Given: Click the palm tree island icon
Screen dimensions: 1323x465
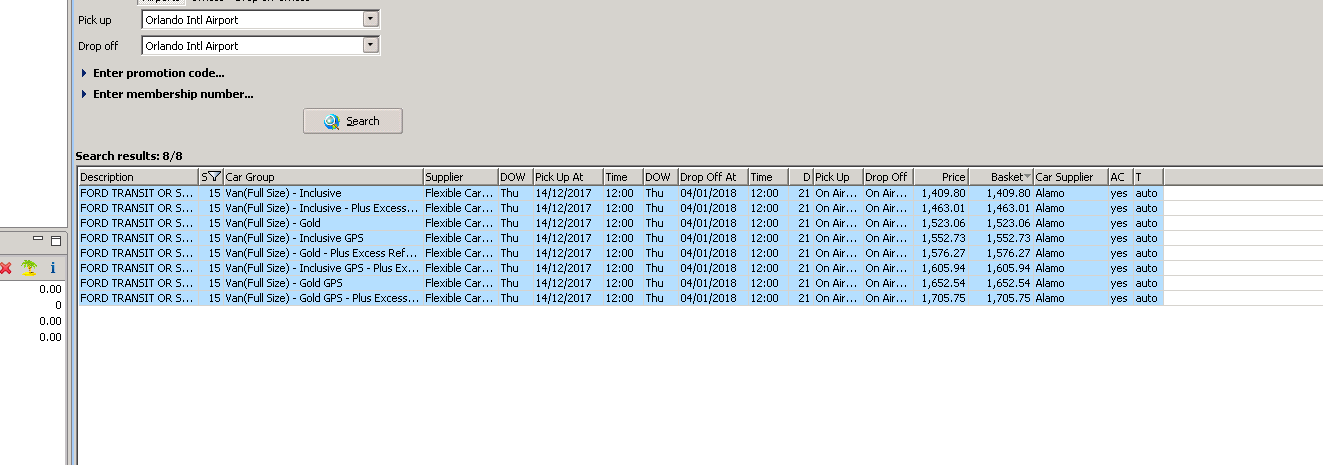Looking at the screenshot, I should [30, 268].
